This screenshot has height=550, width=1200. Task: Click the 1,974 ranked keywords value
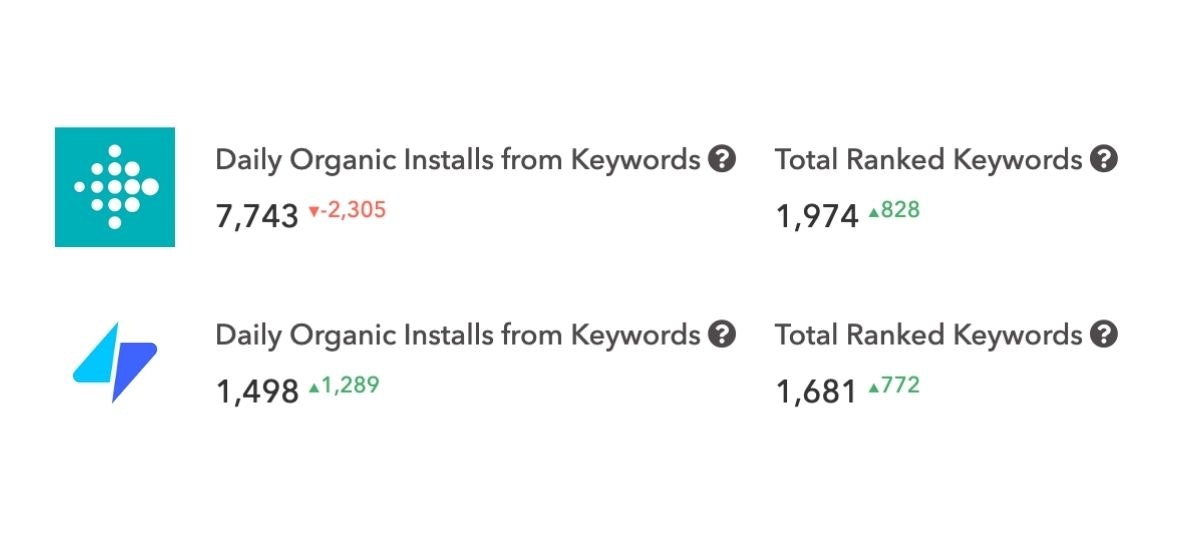click(817, 215)
